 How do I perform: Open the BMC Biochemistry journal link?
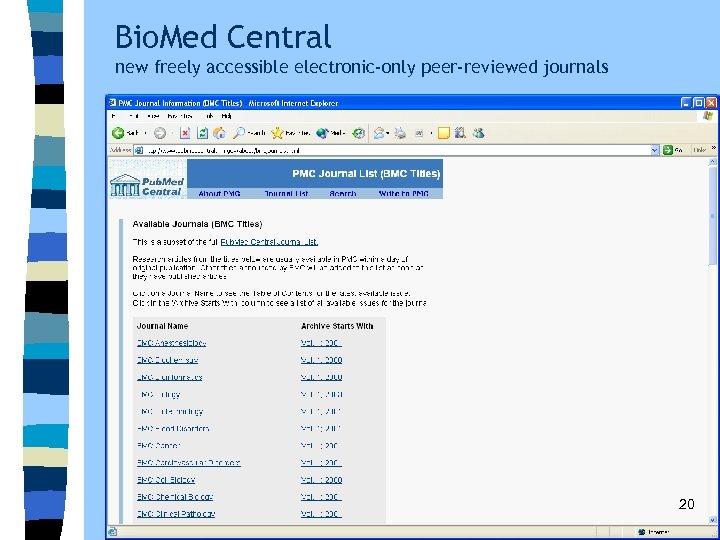[168, 360]
